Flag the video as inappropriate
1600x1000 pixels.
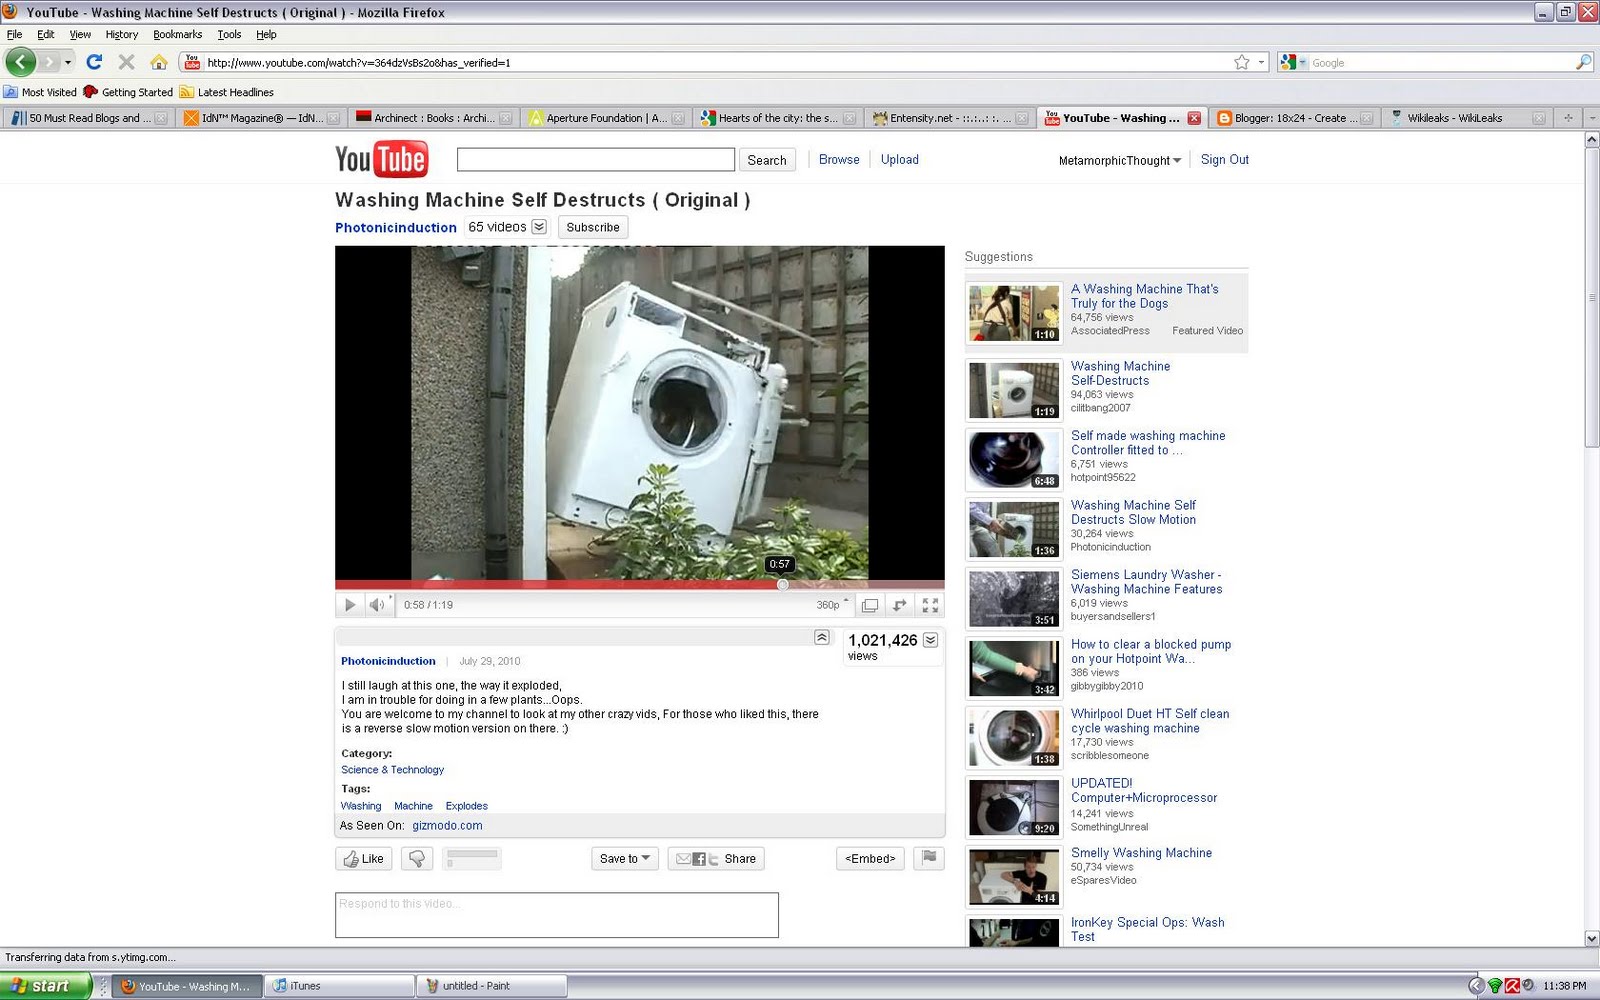pyautogui.click(x=929, y=858)
